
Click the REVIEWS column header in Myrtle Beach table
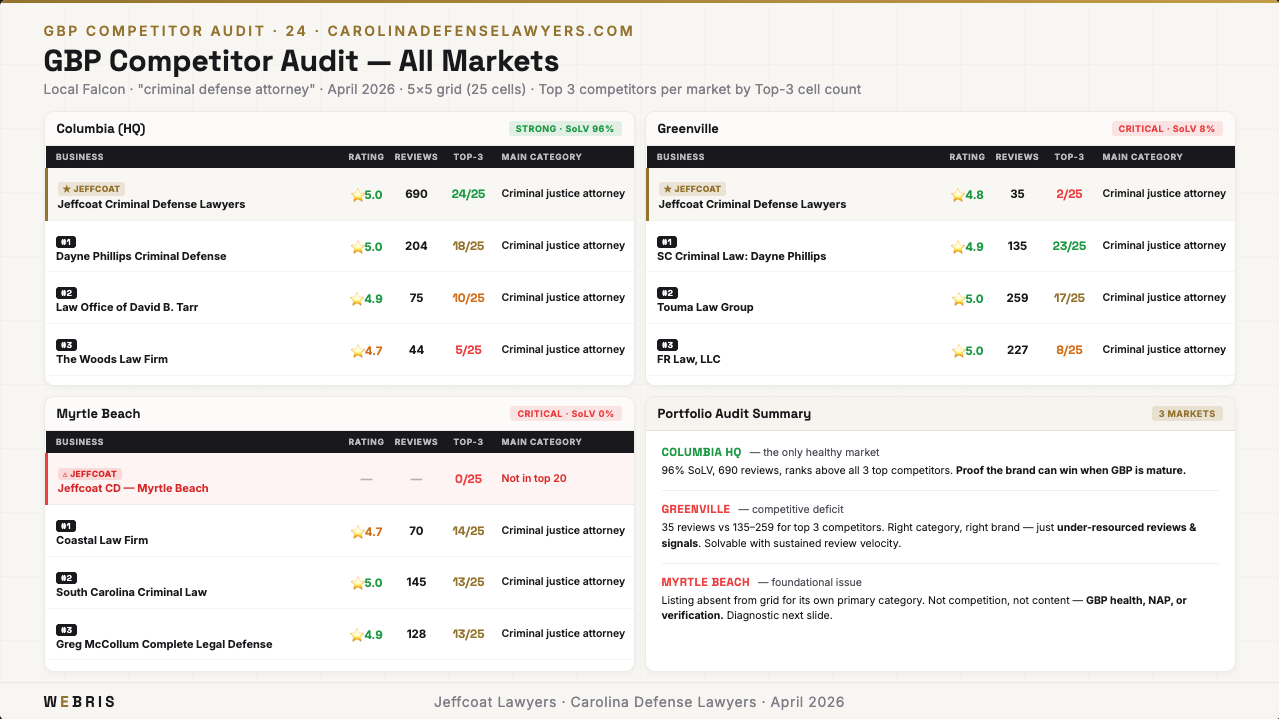(x=416, y=442)
